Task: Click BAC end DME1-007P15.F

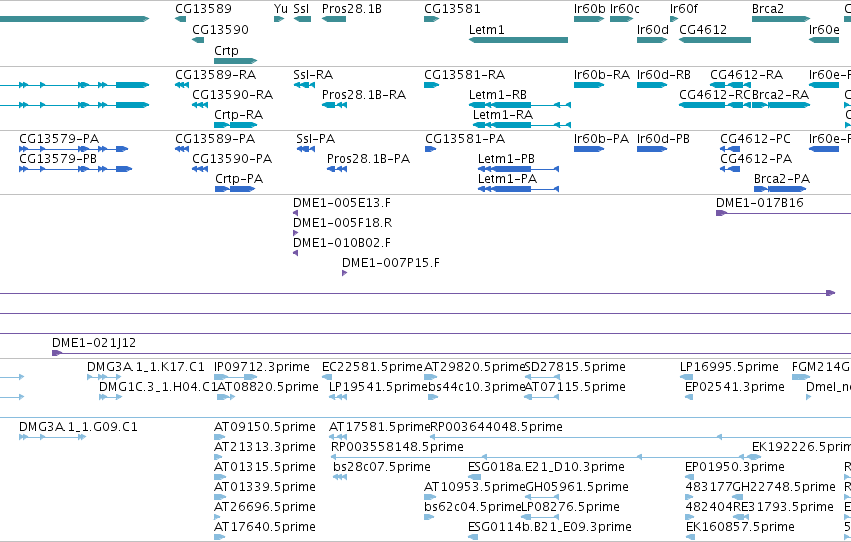Action: point(344,273)
